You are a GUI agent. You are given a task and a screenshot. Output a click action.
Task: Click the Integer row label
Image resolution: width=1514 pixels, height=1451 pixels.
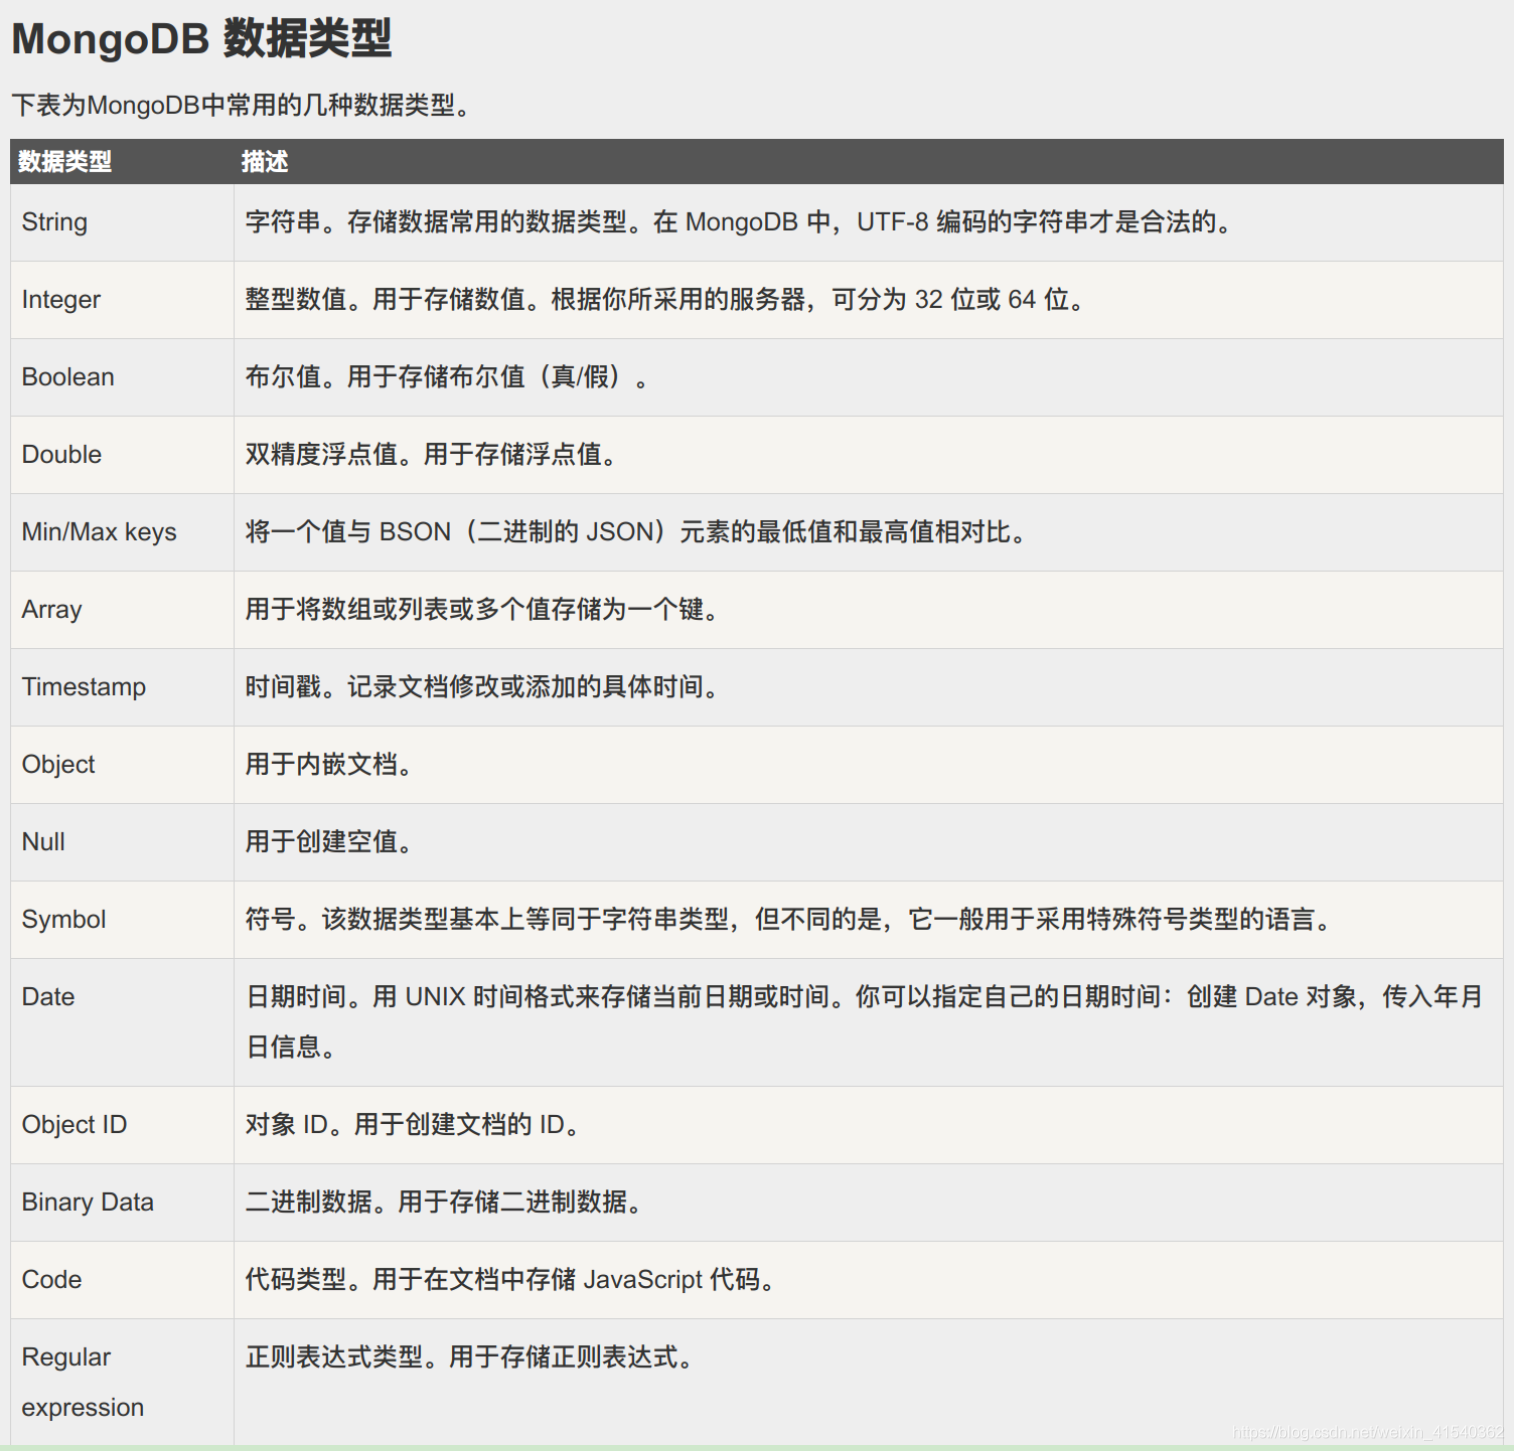pos(61,300)
